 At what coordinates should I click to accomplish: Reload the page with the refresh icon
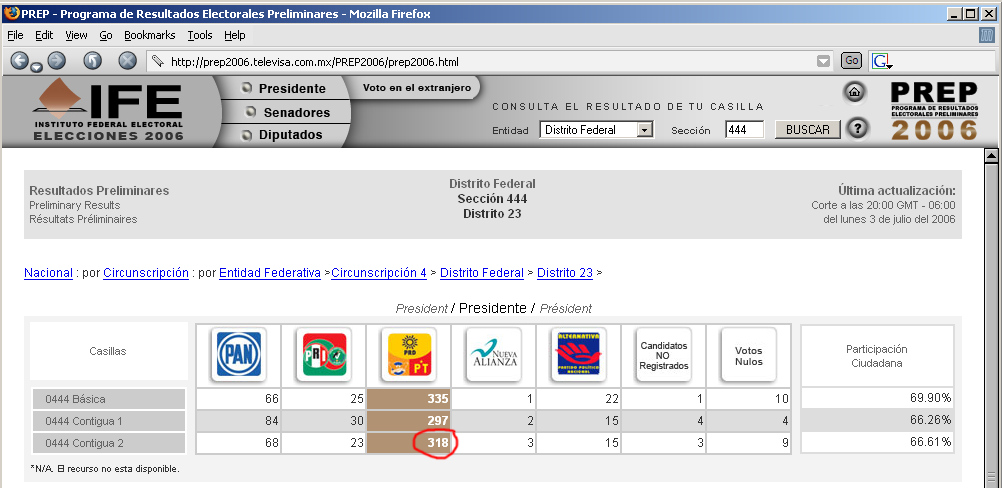click(x=93, y=61)
